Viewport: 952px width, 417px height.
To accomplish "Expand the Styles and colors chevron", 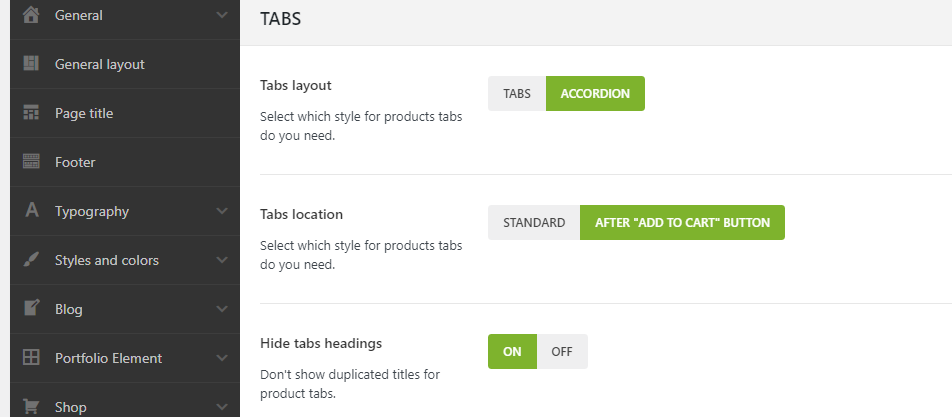I will coord(221,260).
